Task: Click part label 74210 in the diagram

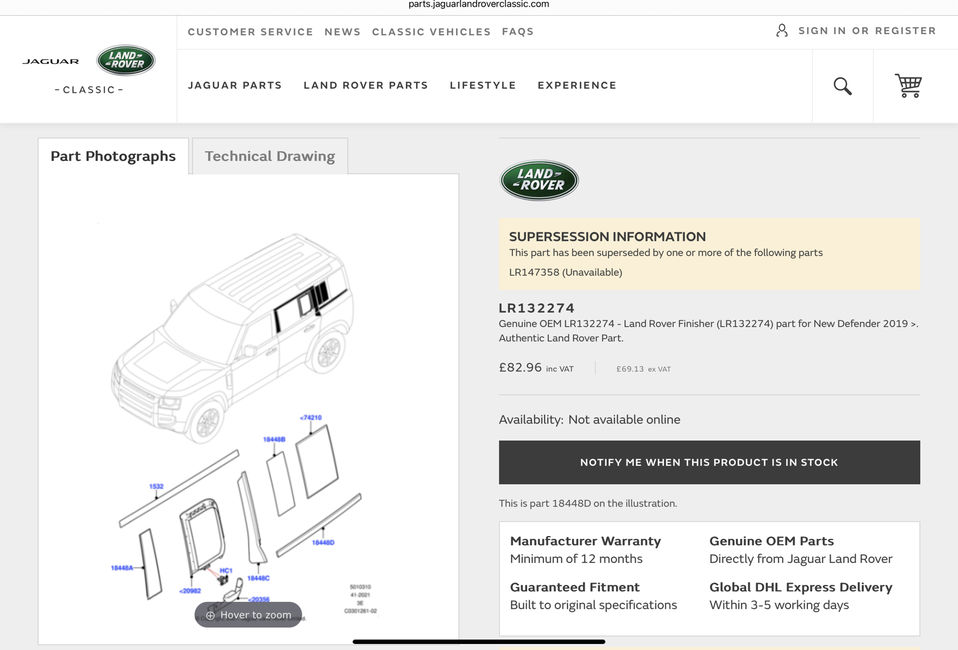Action: click(311, 418)
